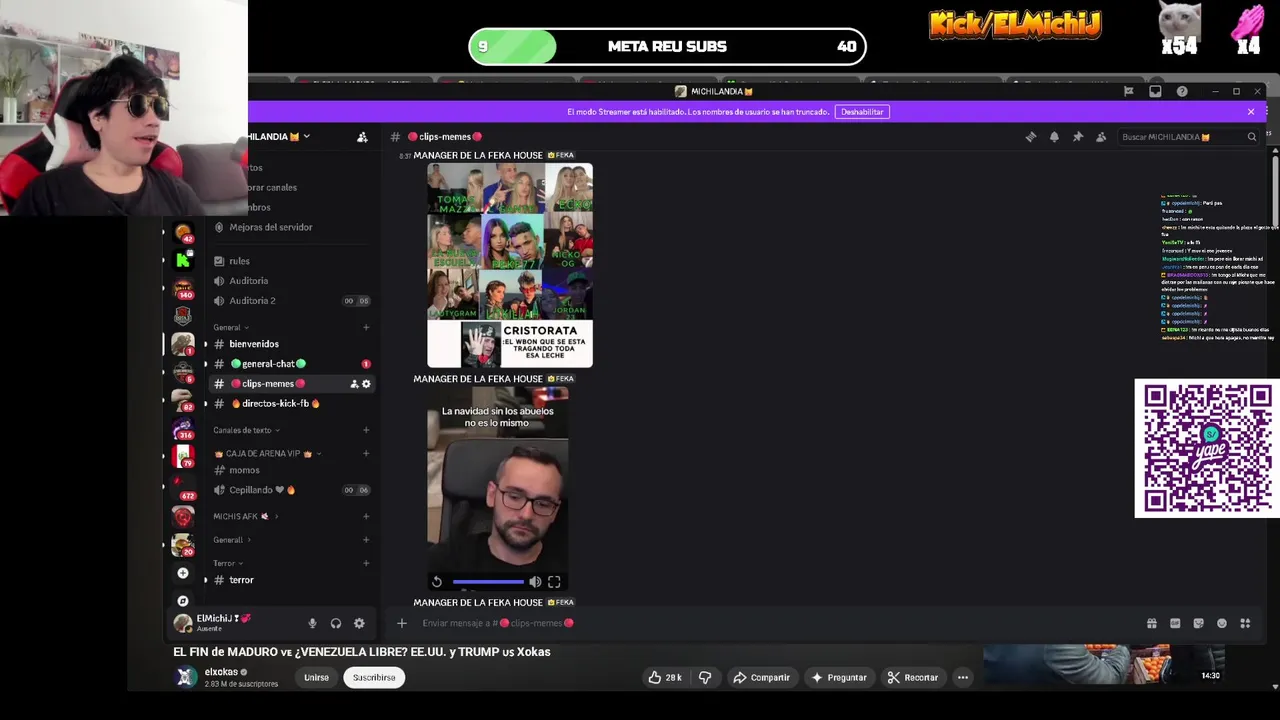Click YouTube Compartir button
This screenshot has height=720, width=1280.
761,677
